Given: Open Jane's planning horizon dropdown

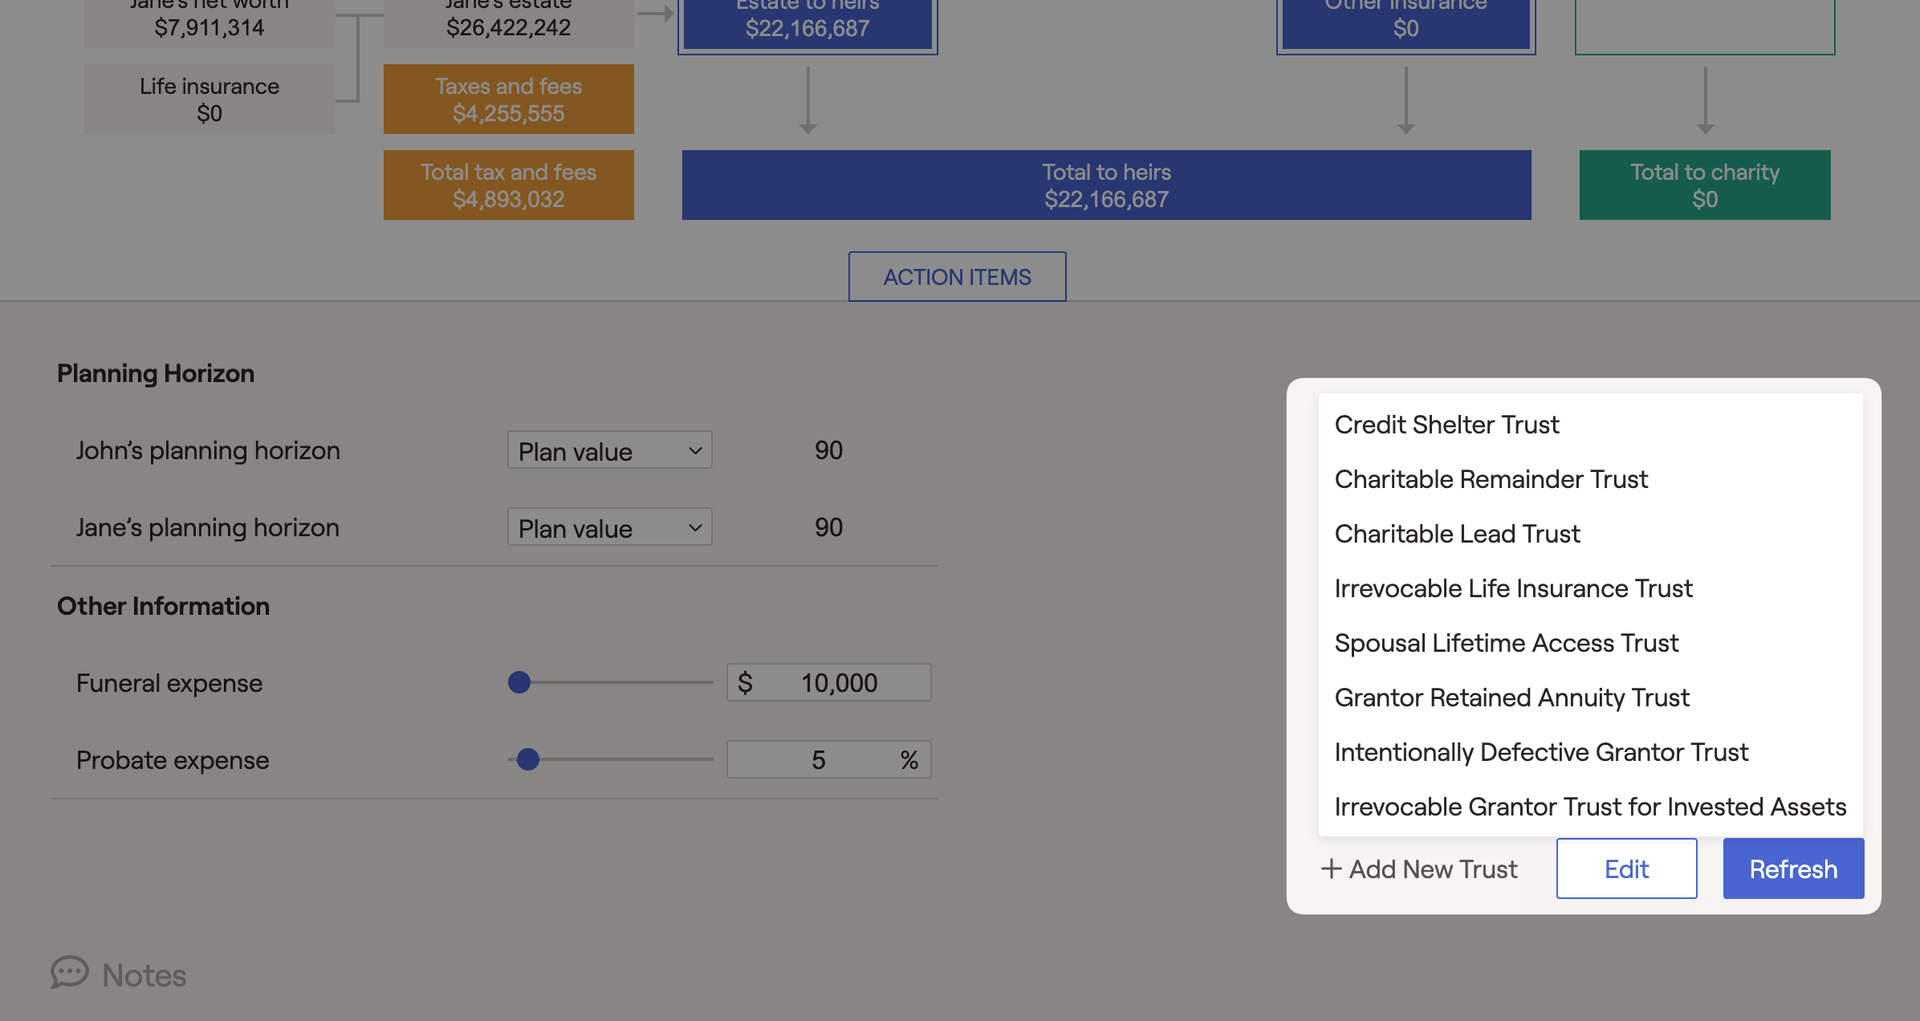Looking at the screenshot, I should coord(609,528).
